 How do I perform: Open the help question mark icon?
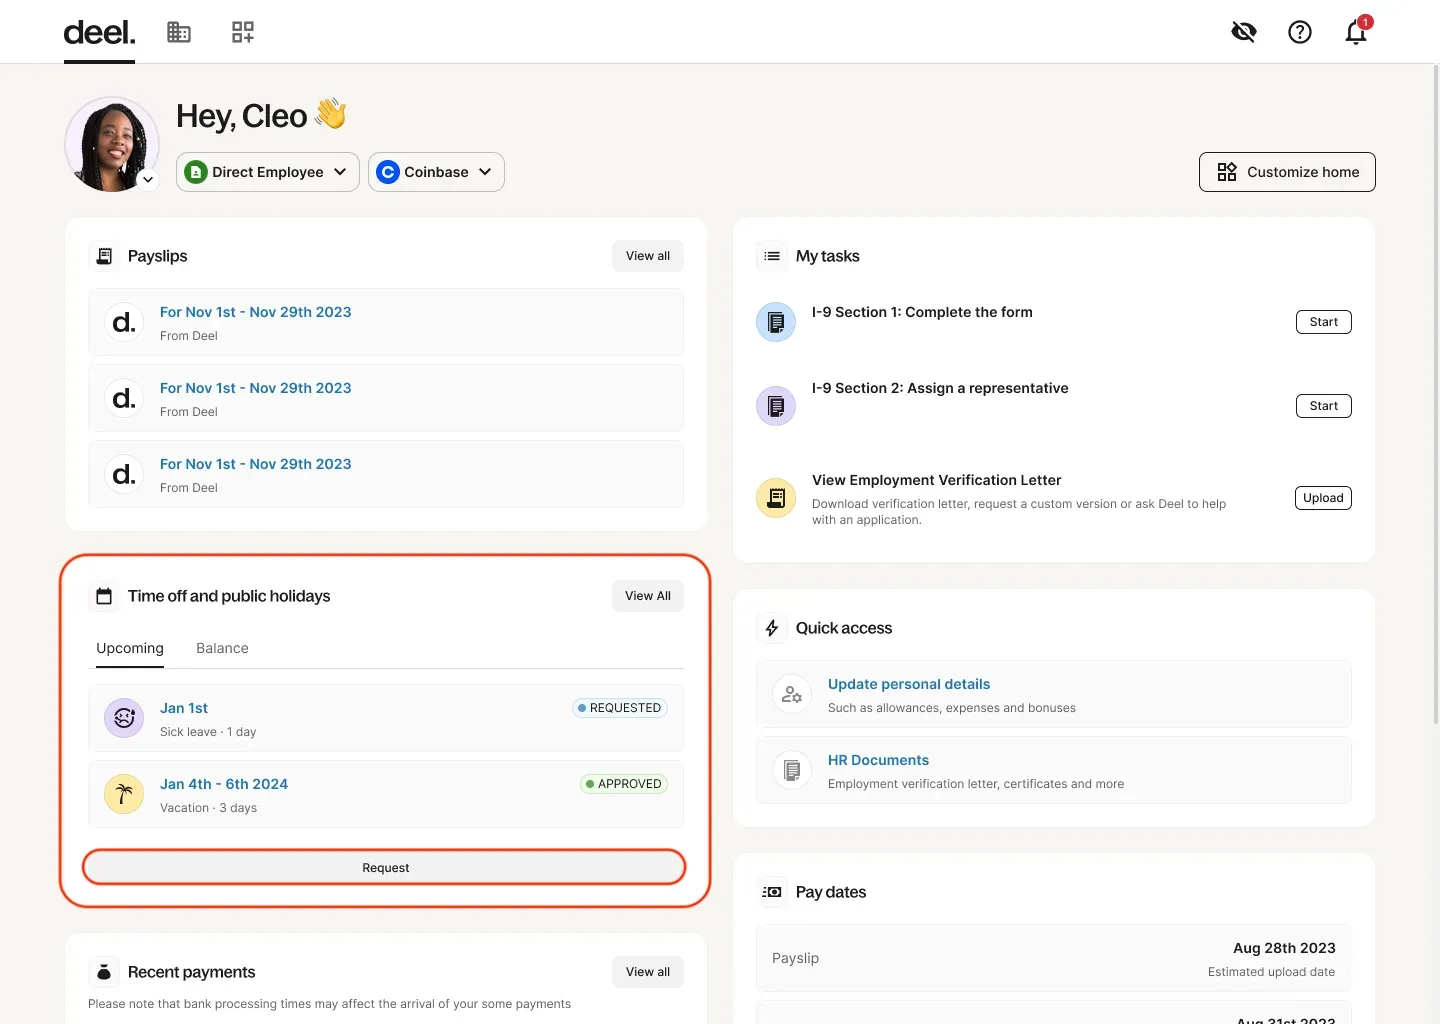click(x=1299, y=32)
